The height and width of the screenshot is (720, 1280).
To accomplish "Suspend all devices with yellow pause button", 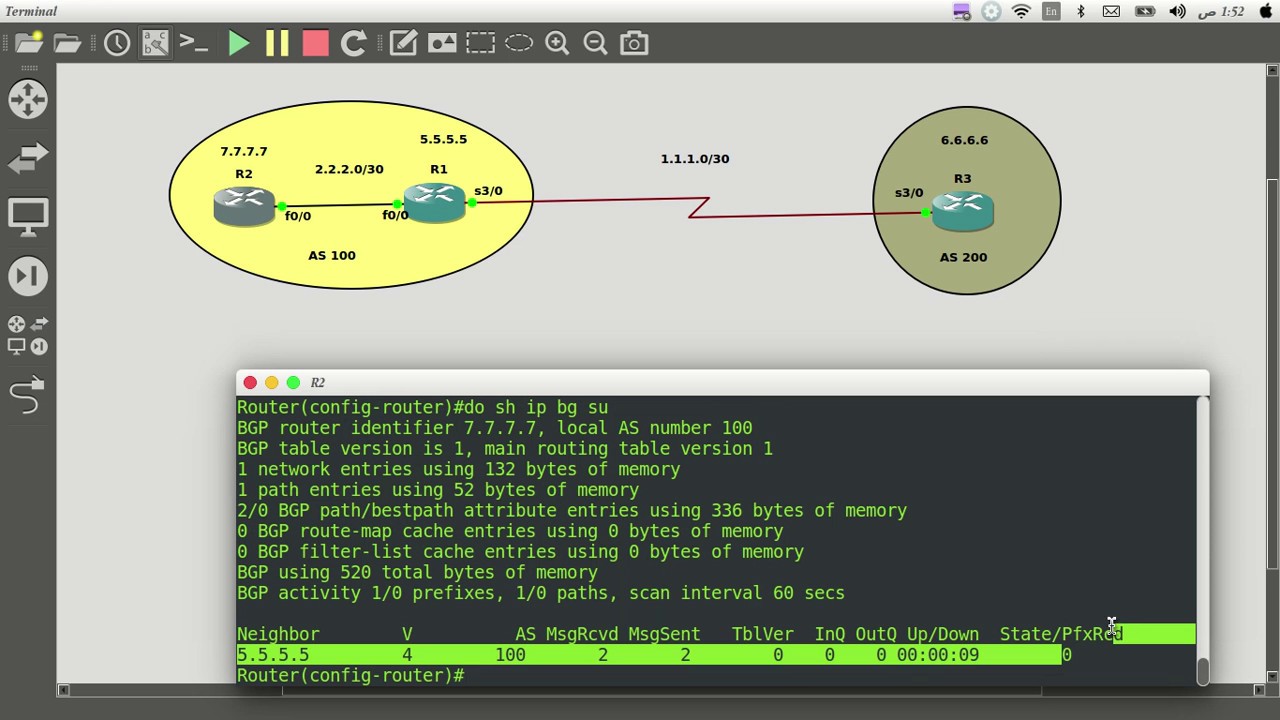I will coord(277,43).
